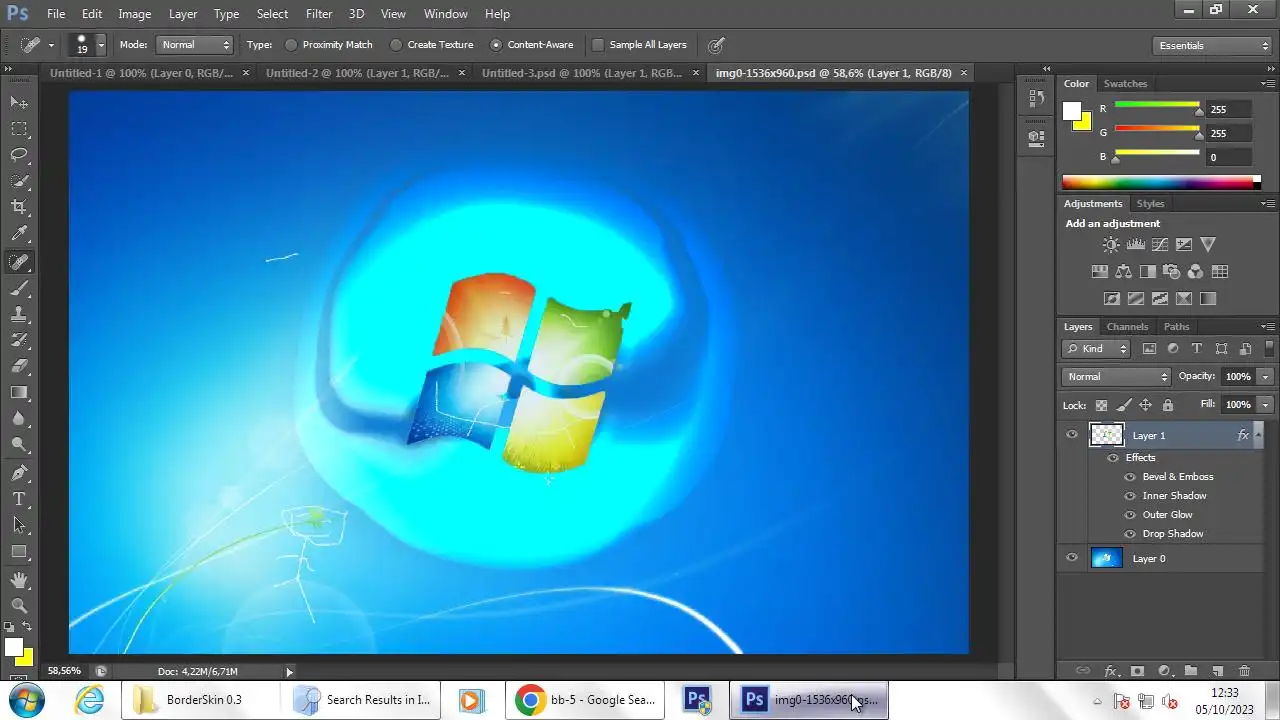Select the Dodge tool
The width and height of the screenshot is (1280, 720).
[x=19, y=444]
